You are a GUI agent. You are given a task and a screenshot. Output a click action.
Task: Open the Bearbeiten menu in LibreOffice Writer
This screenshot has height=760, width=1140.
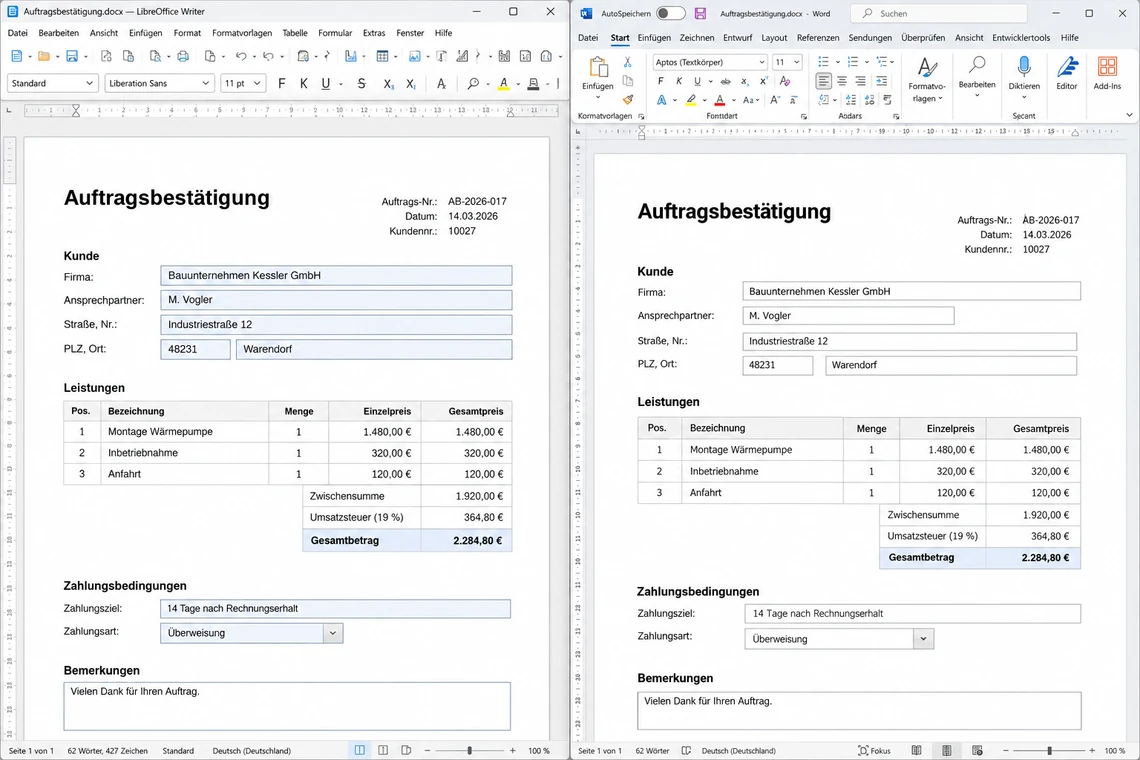[58, 33]
